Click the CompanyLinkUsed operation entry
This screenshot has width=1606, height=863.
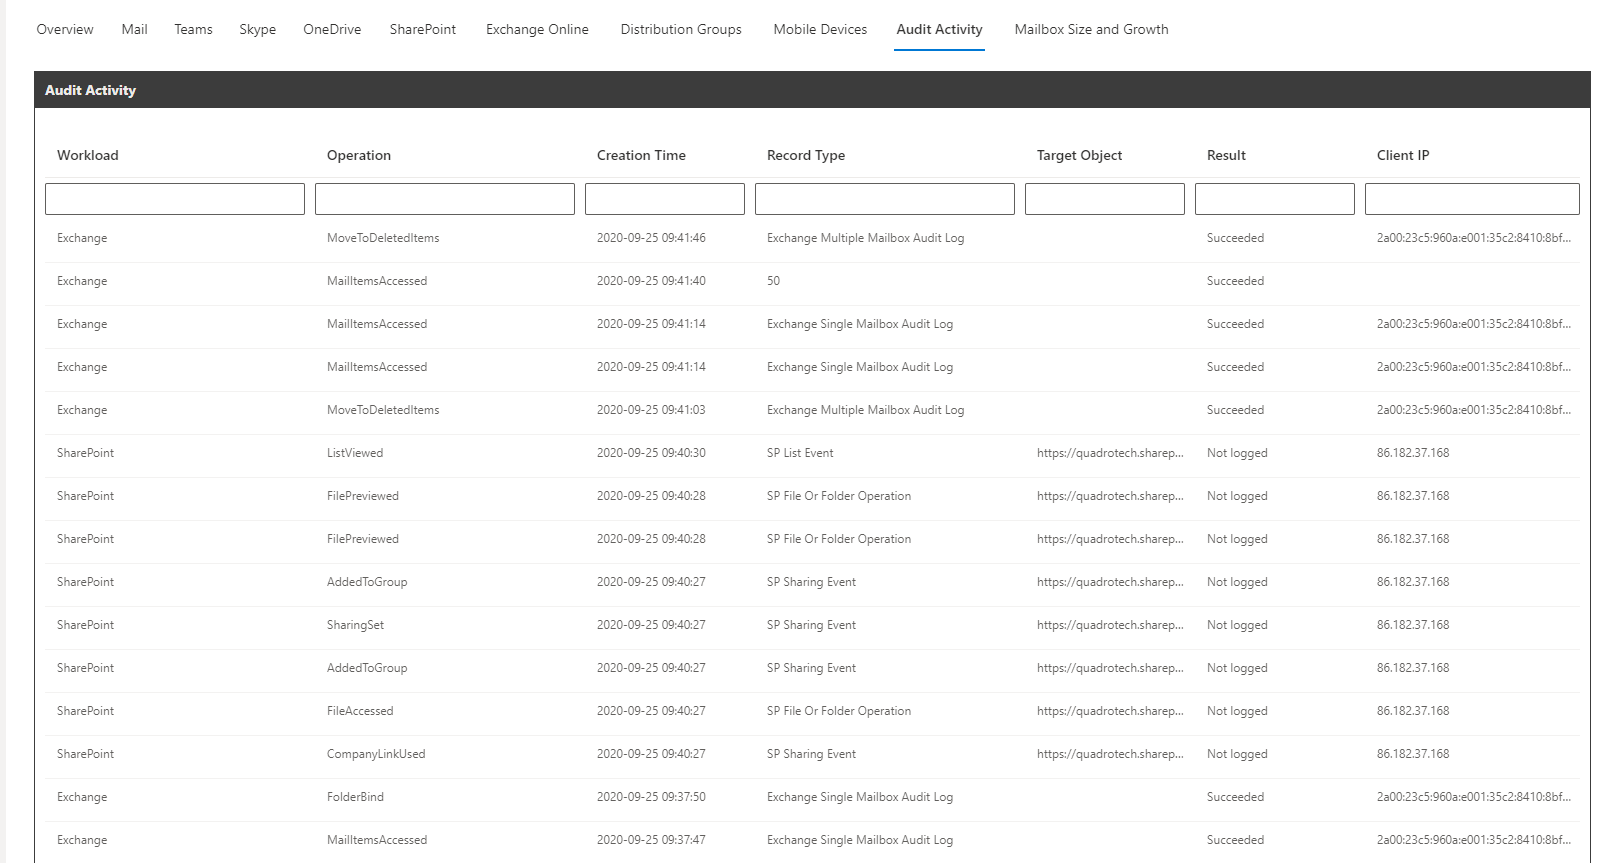(376, 754)
